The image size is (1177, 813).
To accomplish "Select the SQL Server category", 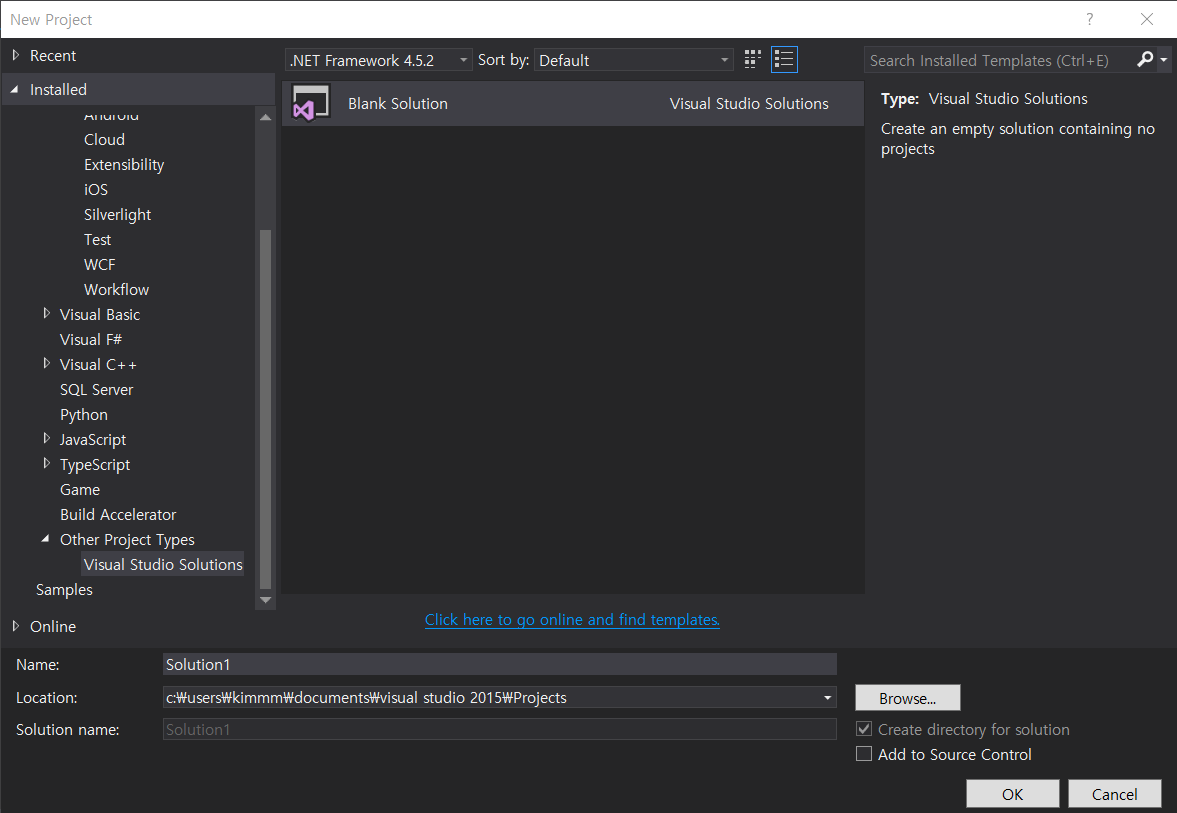I will [96, 390].
